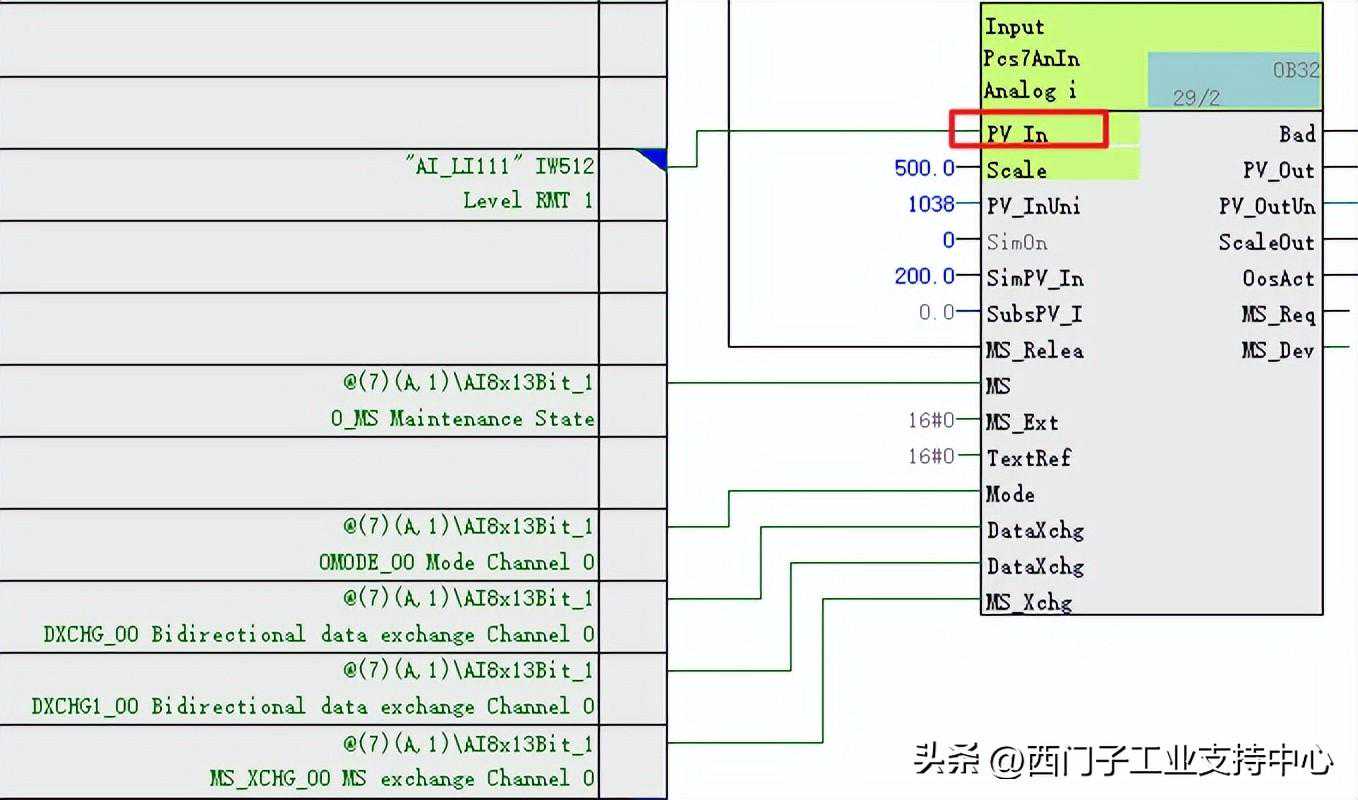This screenshot has height=800, width=1358.
Task: Click the PV_Out output pin
Action: tap(1278, 170)
